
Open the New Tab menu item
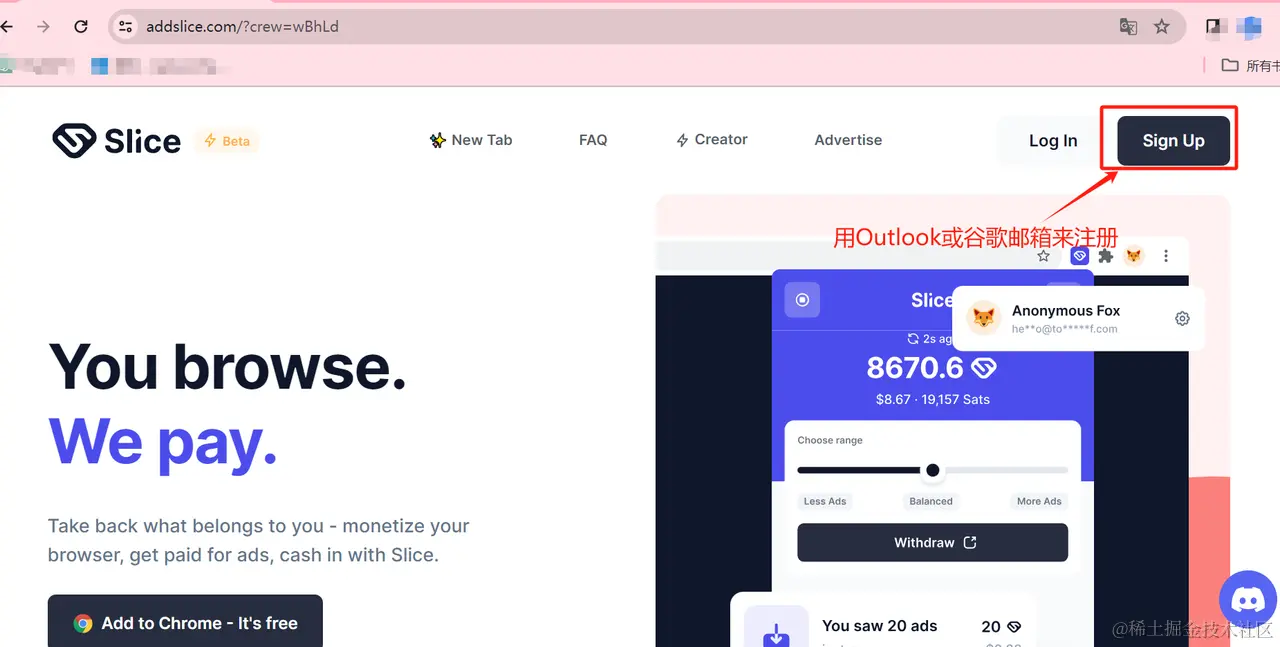pyautogui.click(x=471, y=140)
